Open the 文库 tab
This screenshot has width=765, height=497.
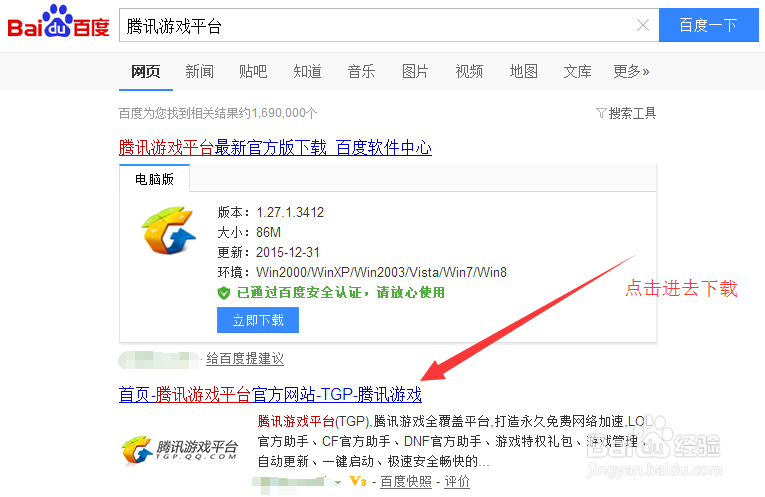tap(577, 72)
